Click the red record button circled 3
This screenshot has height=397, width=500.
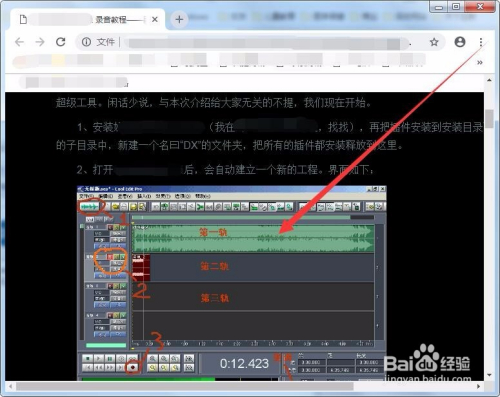133,368
